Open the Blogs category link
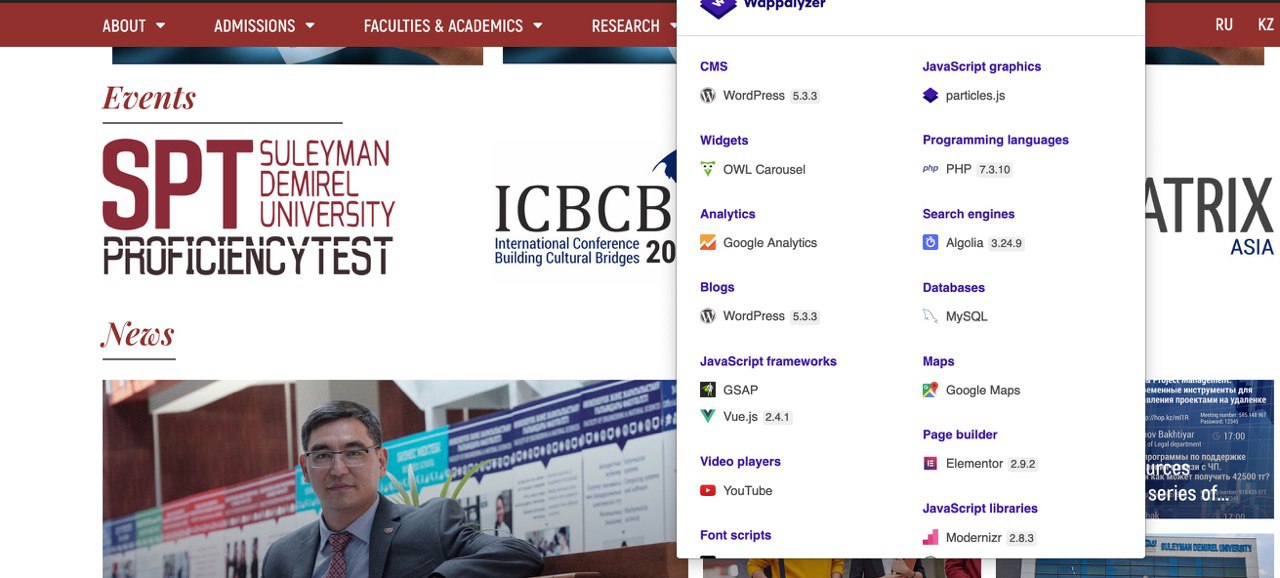Image resolution: width=1280 pixels, height=578 pixels. (717, 287)
